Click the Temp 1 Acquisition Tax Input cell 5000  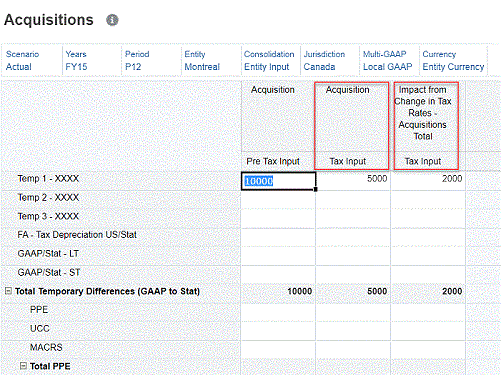(x=353, y=181)
